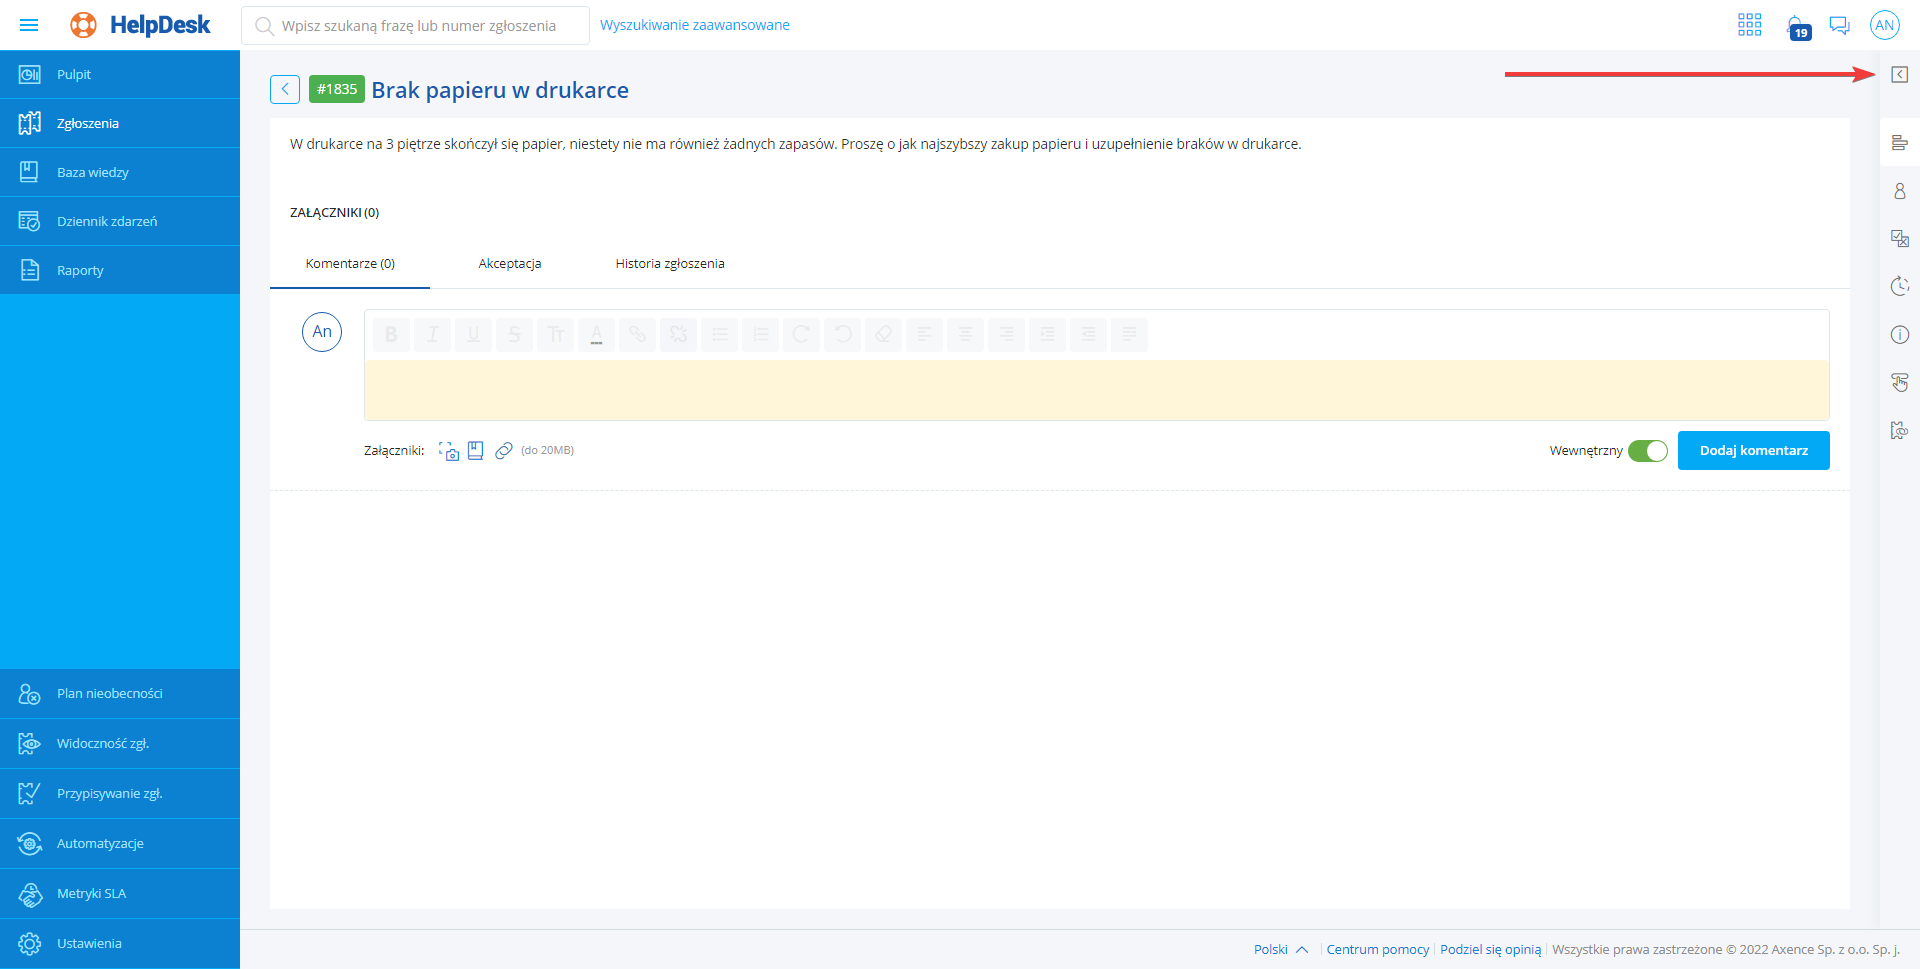Open Wyszukiwanie zaawansowane link
This screenshot has width=1920, height=969.
694,25
